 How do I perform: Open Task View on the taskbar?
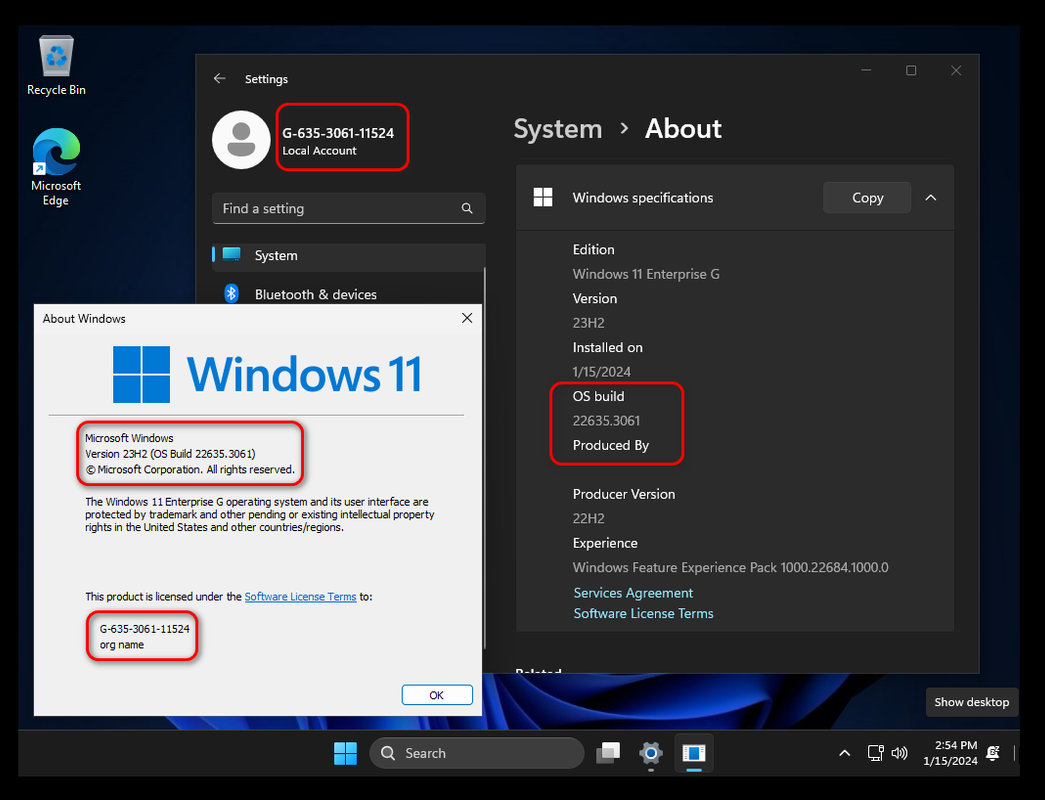coord(608,753)
